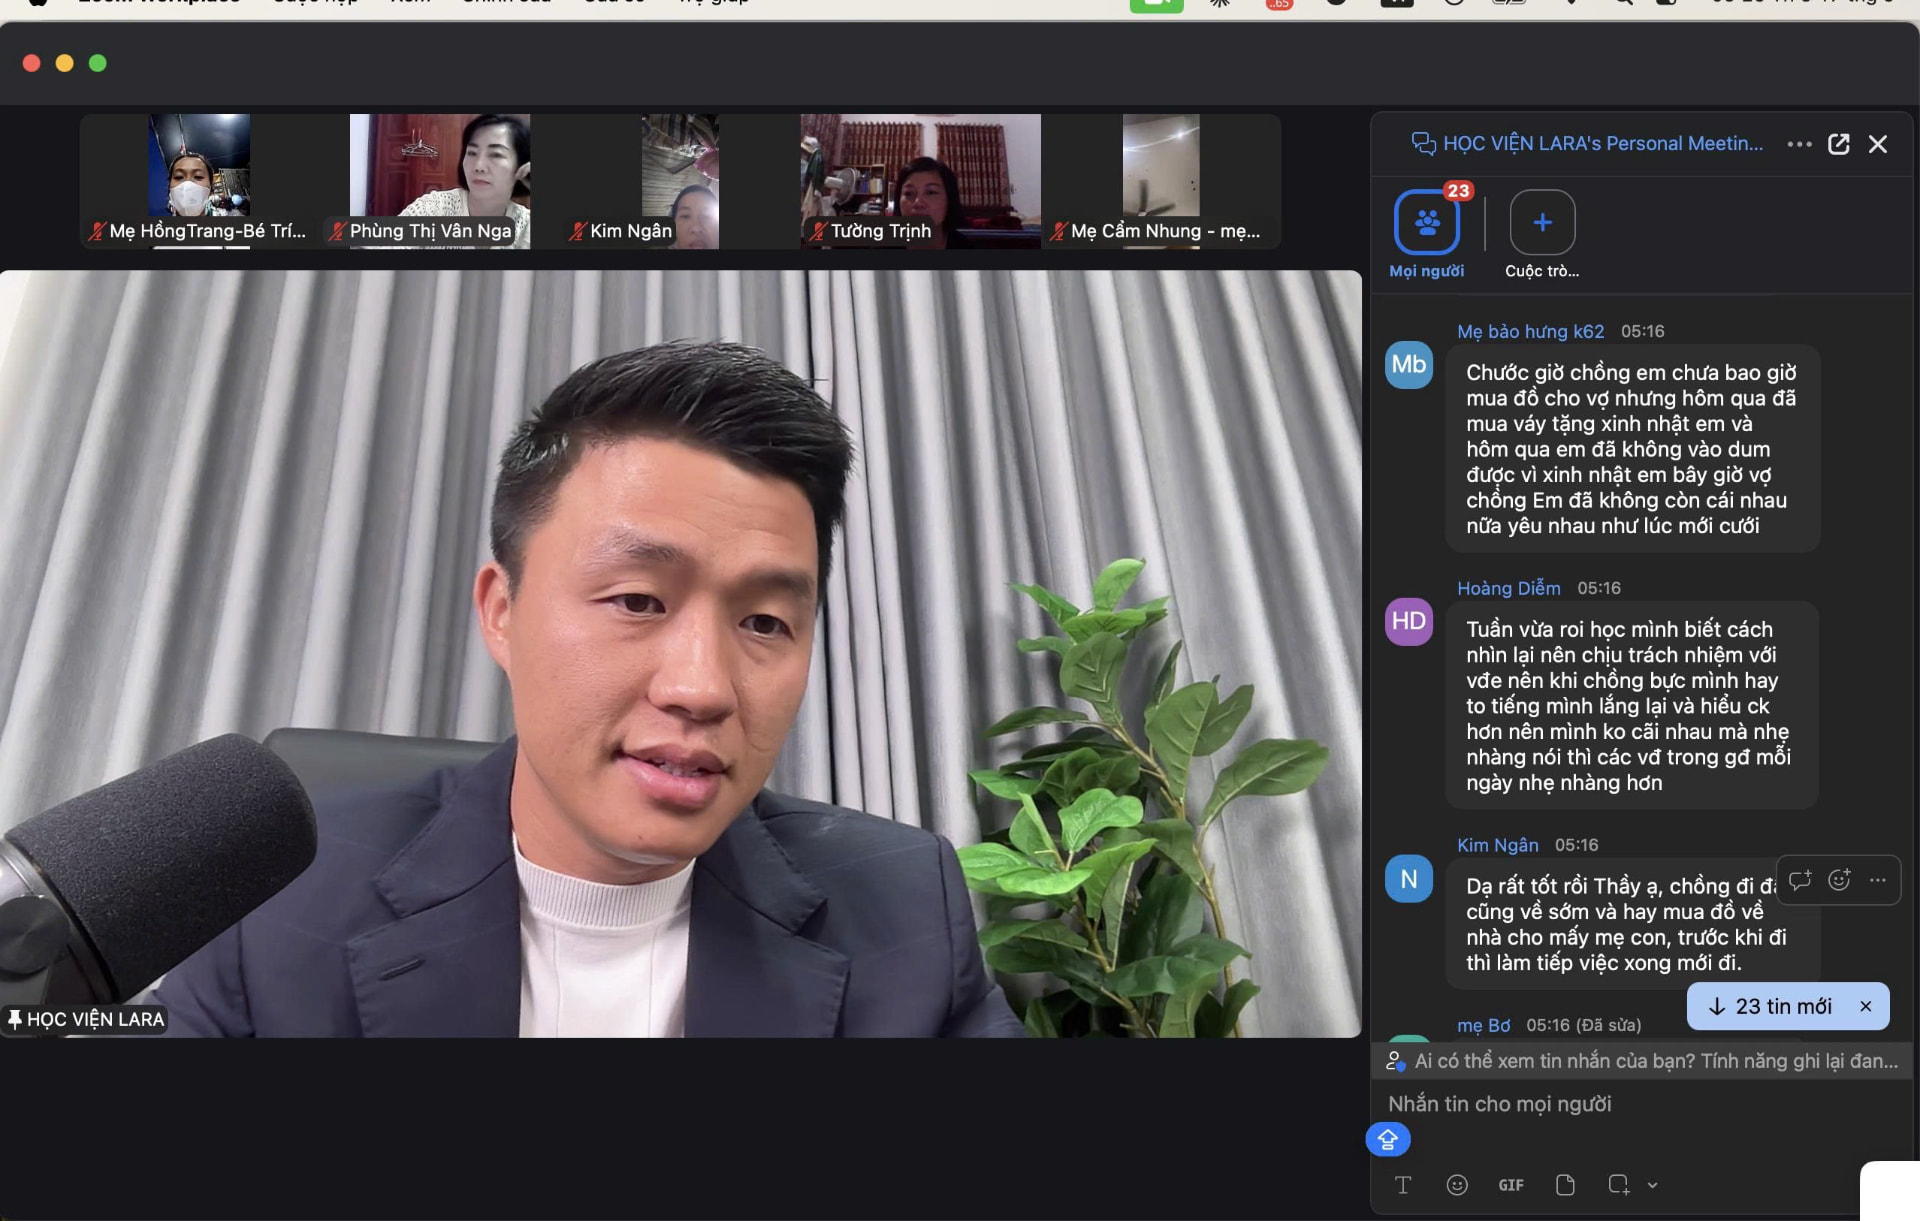
Task: Click sender name mẹ Bơ in chat
Action: coord(1483,1025)
